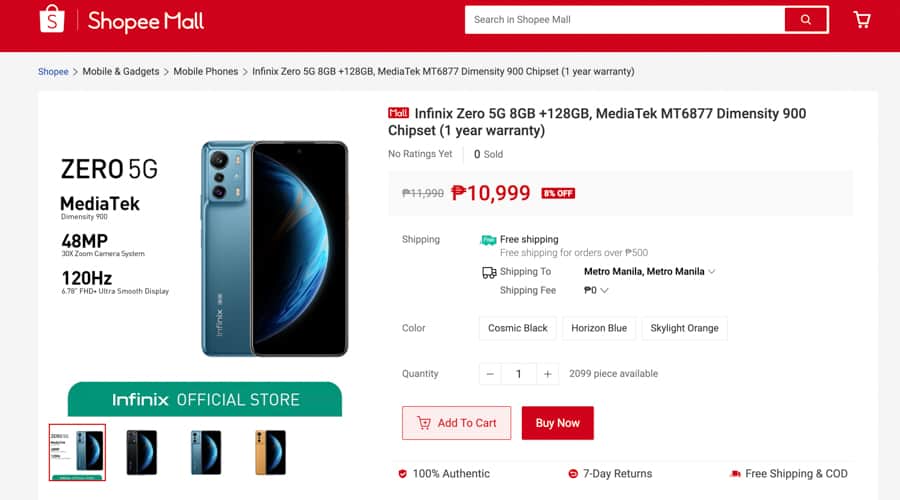900x500 pixels.
Task: Expand the Metro Manila shipping location dropdown
Action: tap(650, 271)
